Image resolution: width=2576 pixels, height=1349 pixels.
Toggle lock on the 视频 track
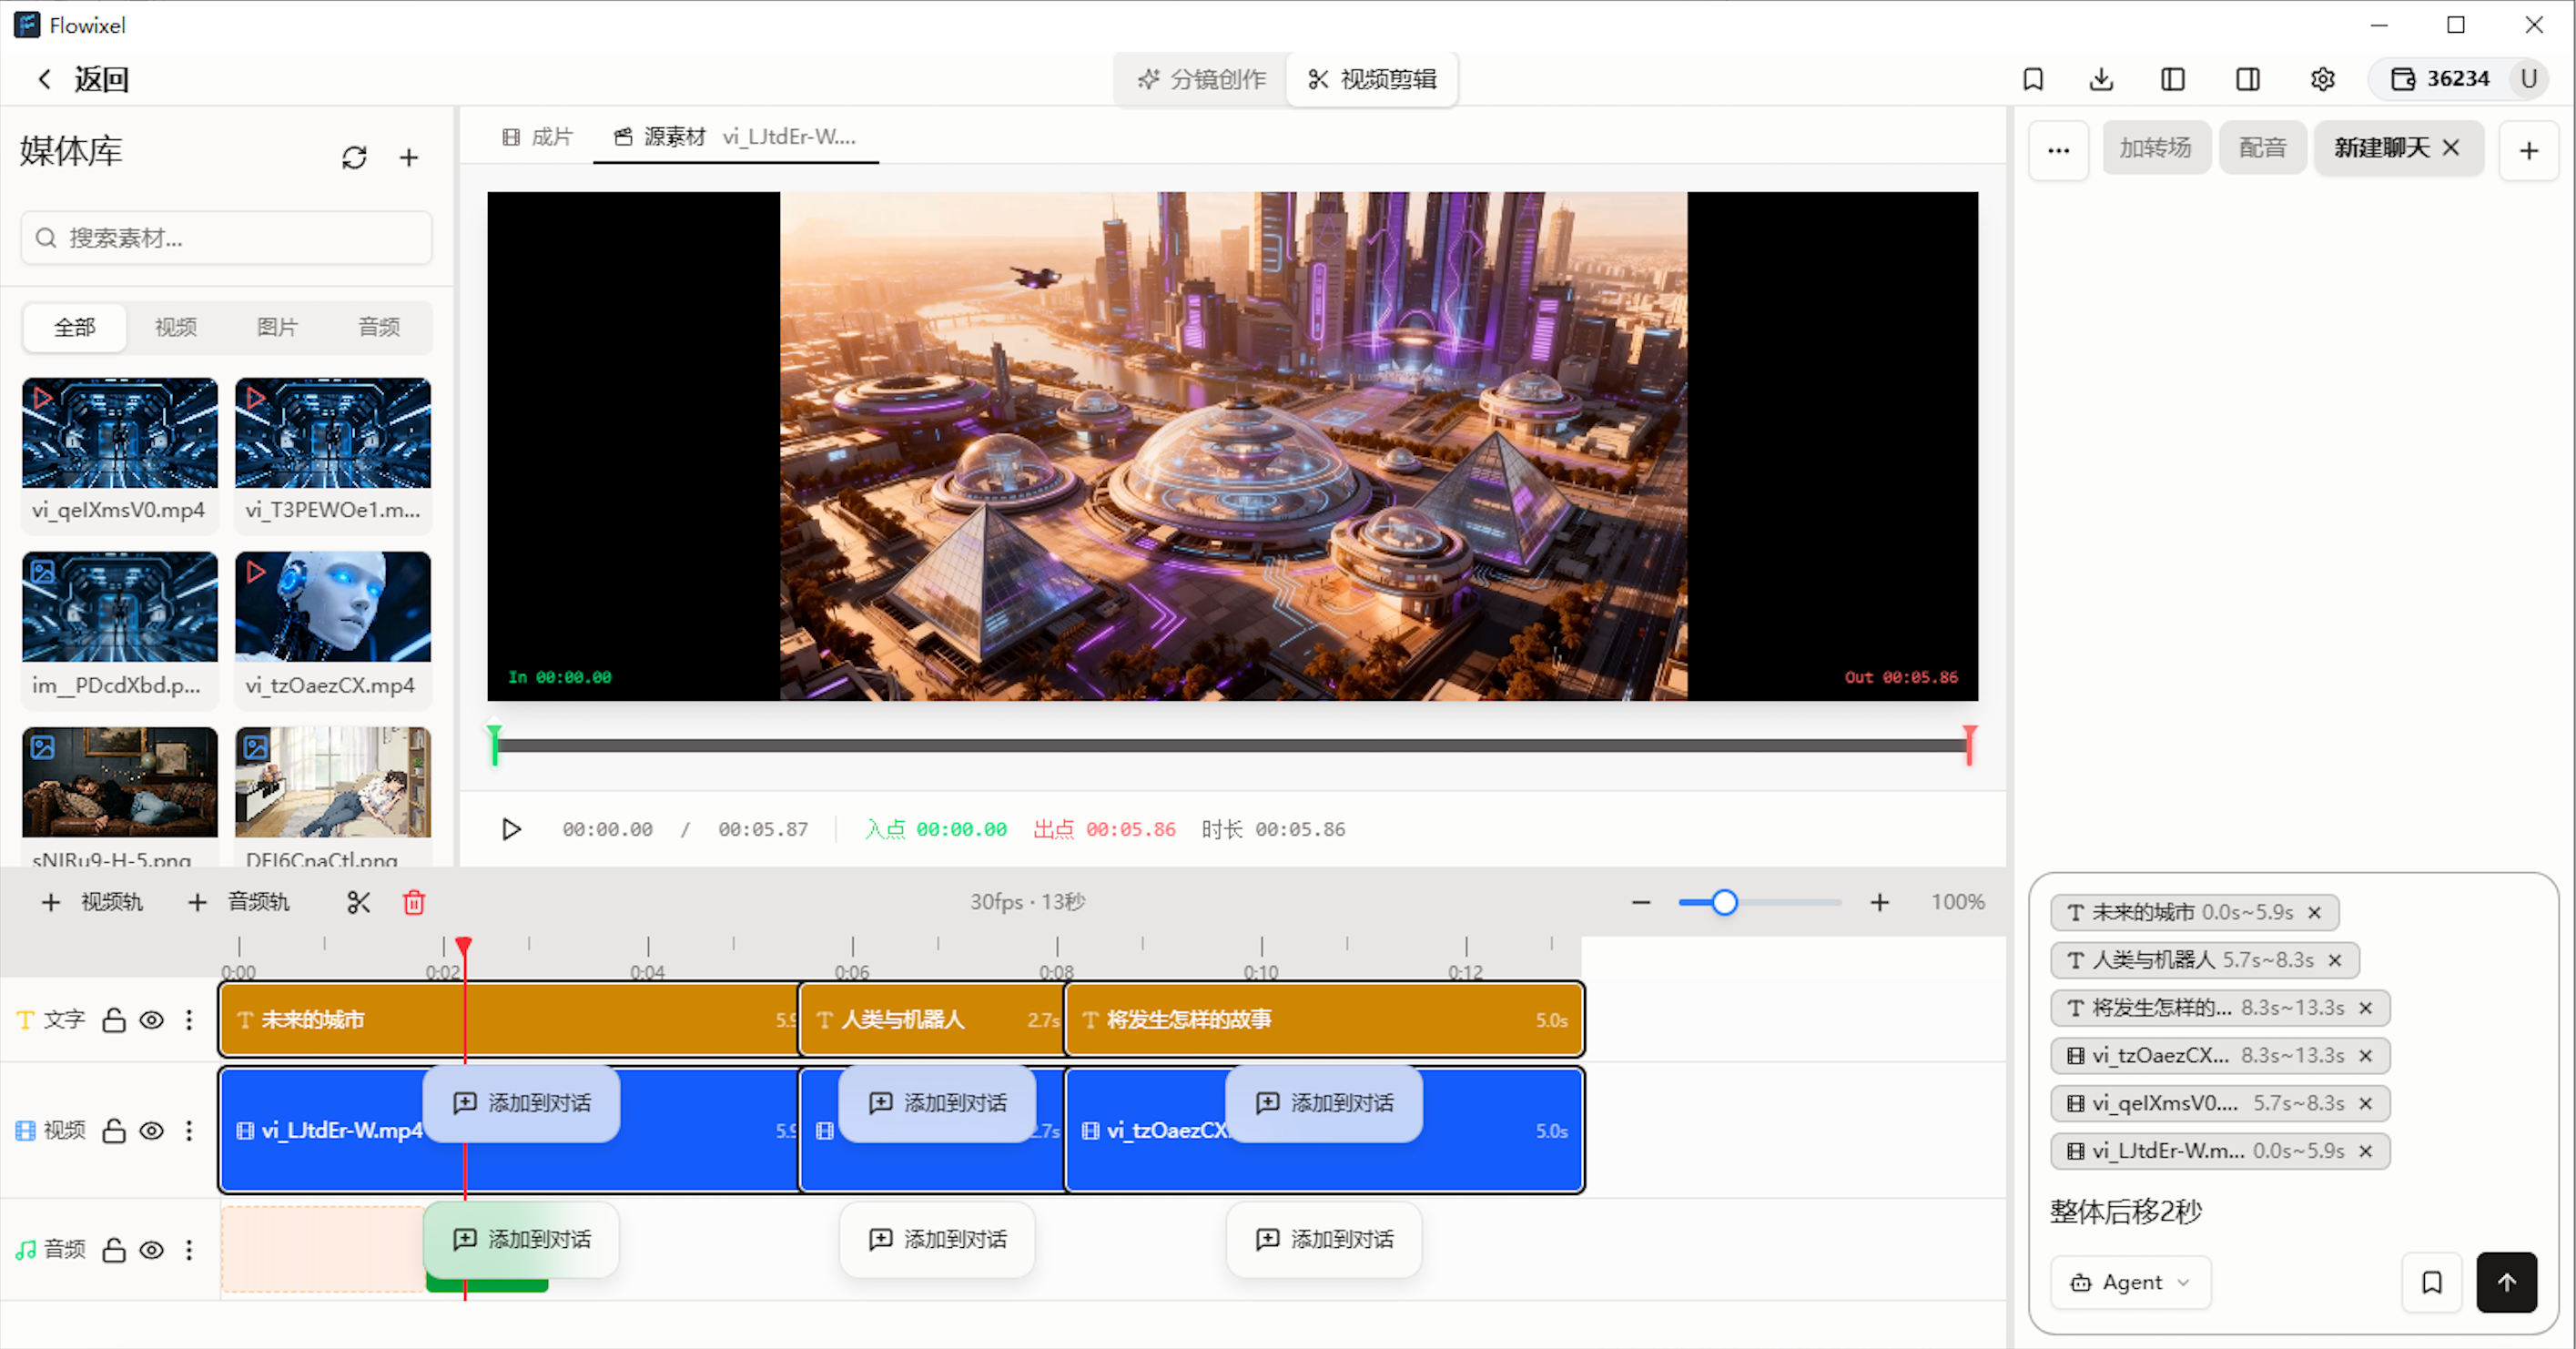[x=114, y=1131]
